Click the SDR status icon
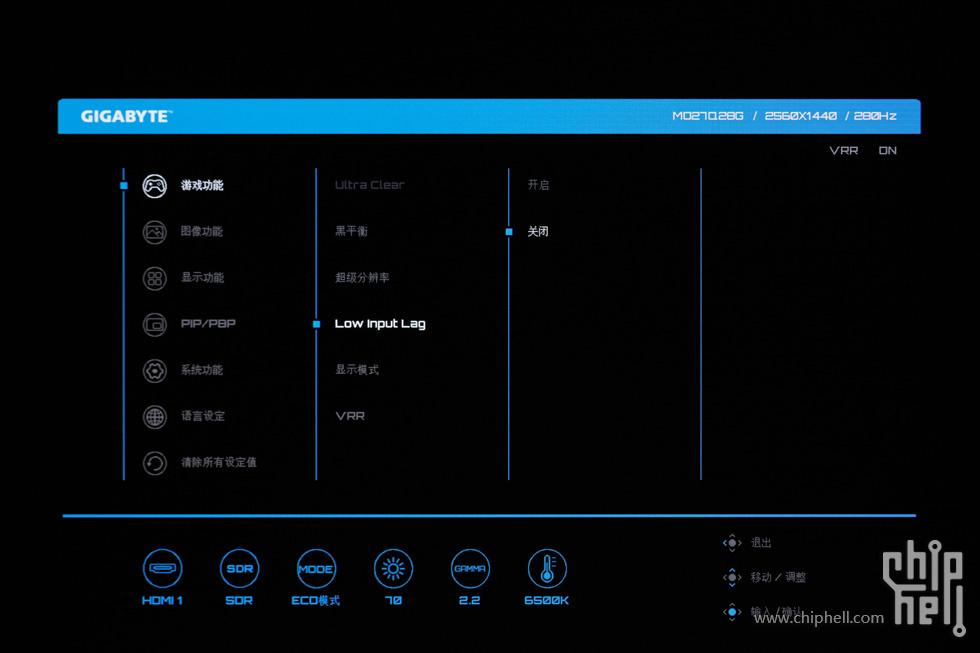Screen dimensions: 980x653 point(239,568)
